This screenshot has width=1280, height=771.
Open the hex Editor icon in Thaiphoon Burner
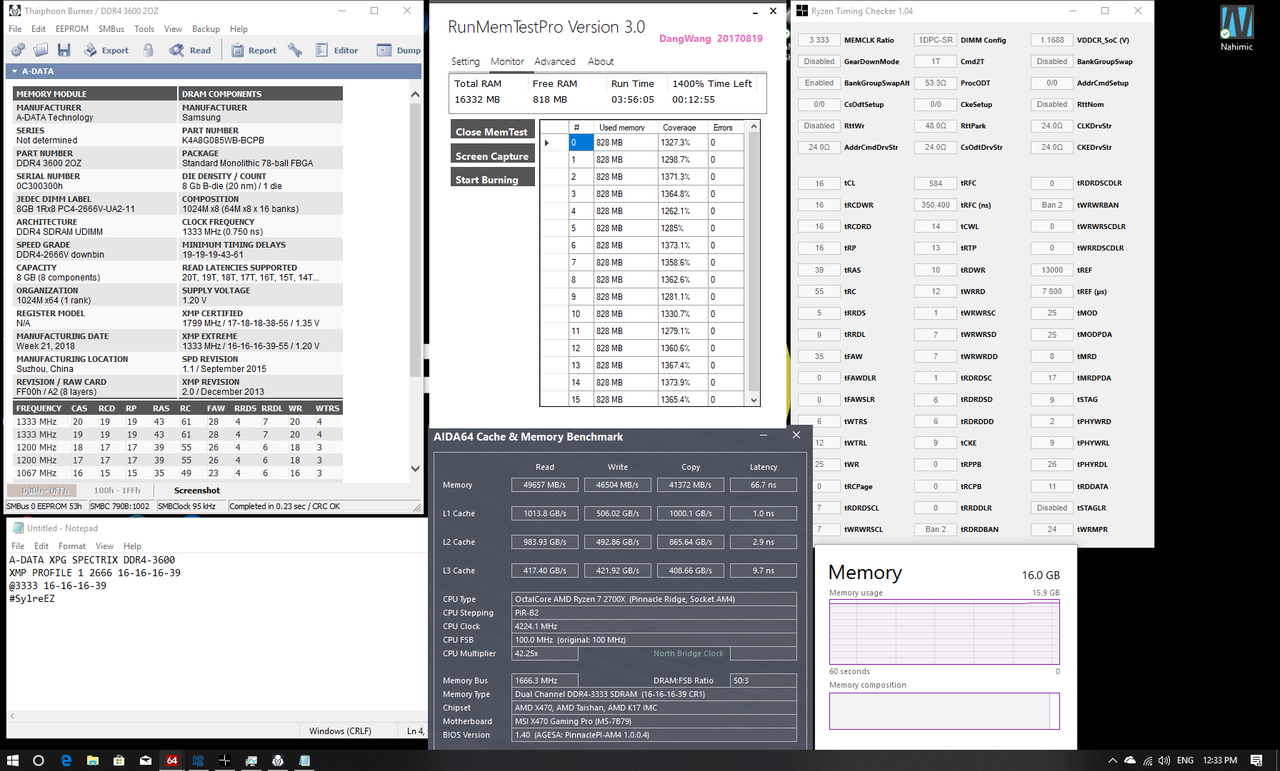pos(320,50)
